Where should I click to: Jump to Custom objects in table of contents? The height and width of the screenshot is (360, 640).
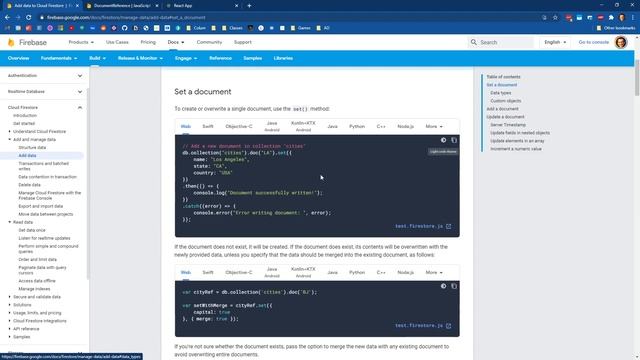(x=505, y=101)
